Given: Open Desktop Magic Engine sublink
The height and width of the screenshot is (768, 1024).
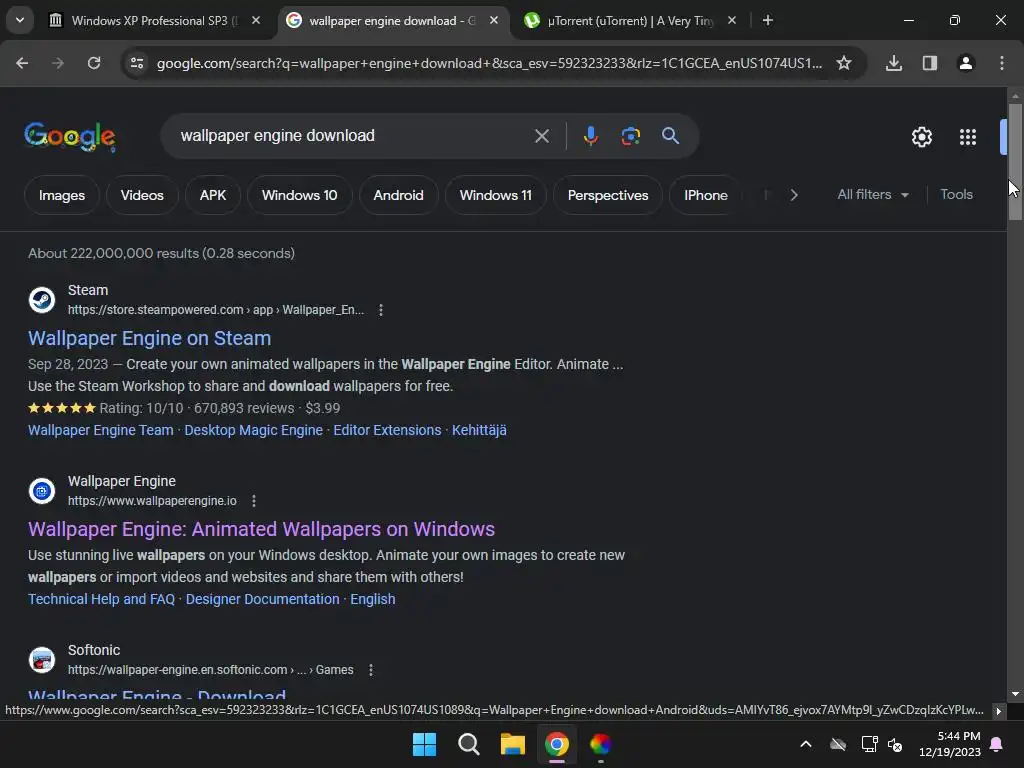Looking at the screenshot, I should click(253, 430).
